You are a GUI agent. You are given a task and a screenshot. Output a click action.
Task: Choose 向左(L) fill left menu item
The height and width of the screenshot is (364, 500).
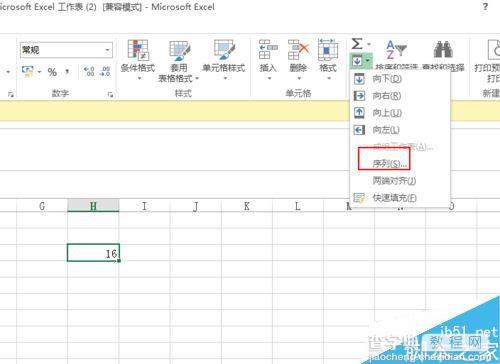click(x=400, y=130)
